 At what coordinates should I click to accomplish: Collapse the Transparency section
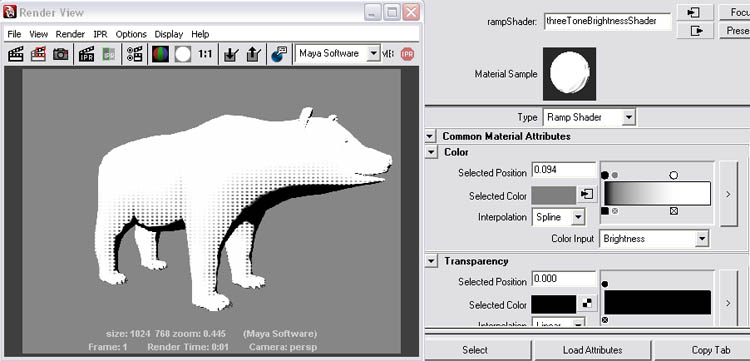431,261
